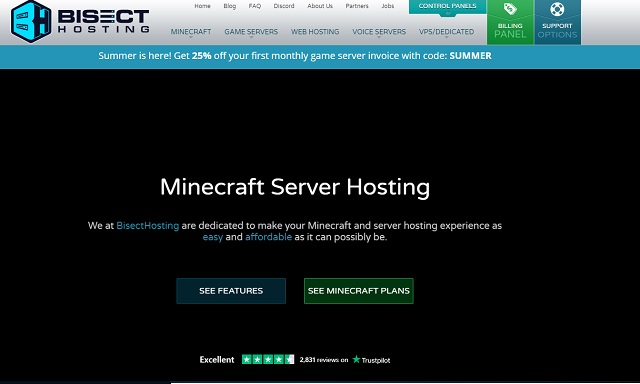Expand the Minecraft menu

coord(191,31)
